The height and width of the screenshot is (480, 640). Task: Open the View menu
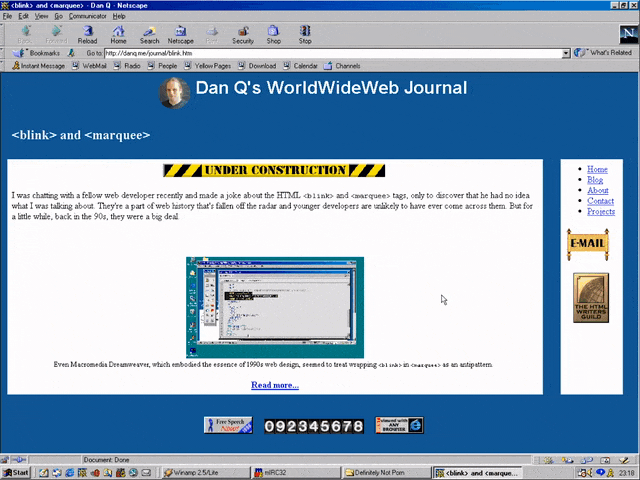click(41, 17)
